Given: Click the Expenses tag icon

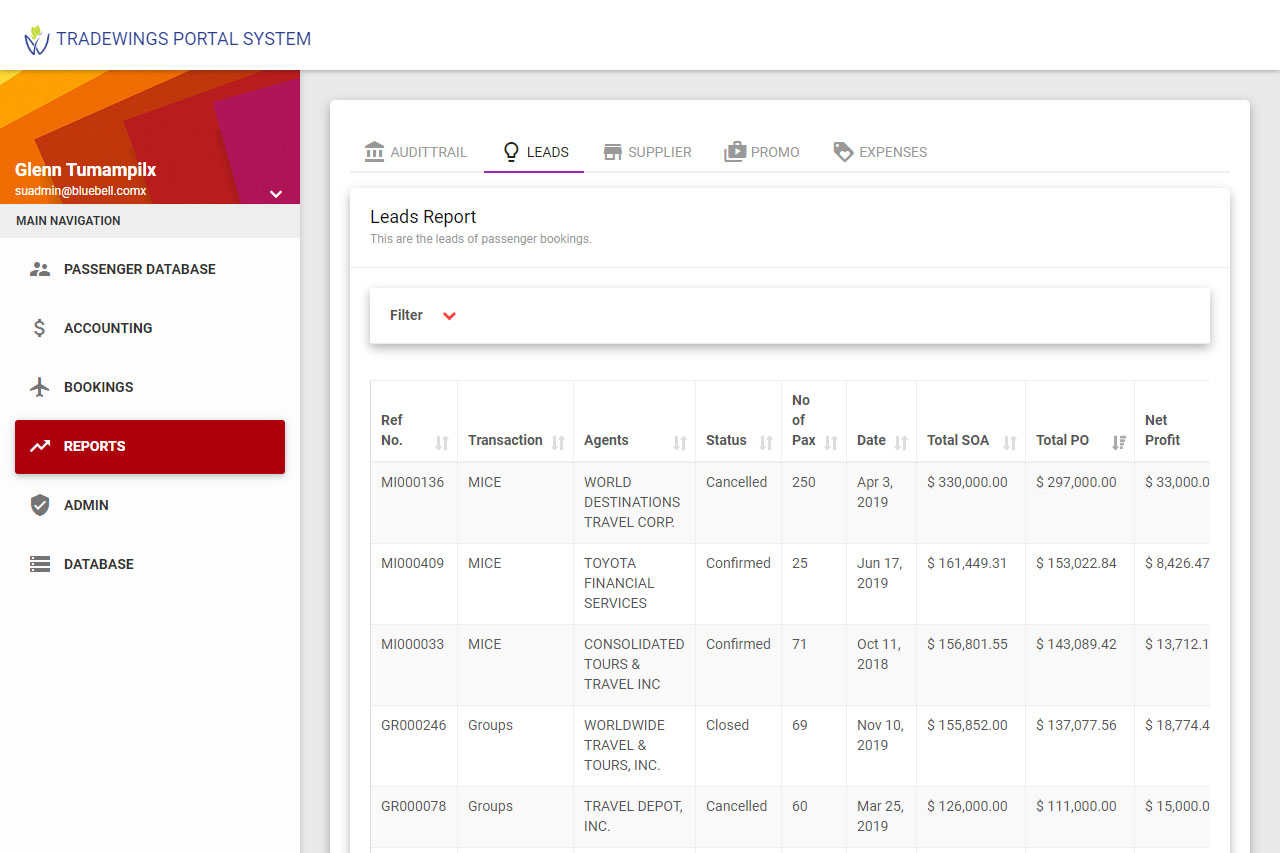Looking at the screenshot, I should (x=844, y=152).
